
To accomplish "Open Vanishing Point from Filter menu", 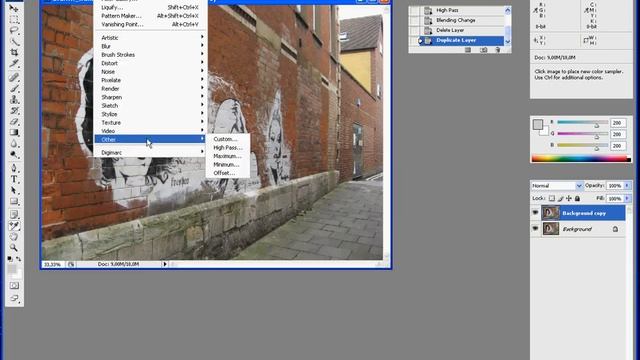I will 150,24.
